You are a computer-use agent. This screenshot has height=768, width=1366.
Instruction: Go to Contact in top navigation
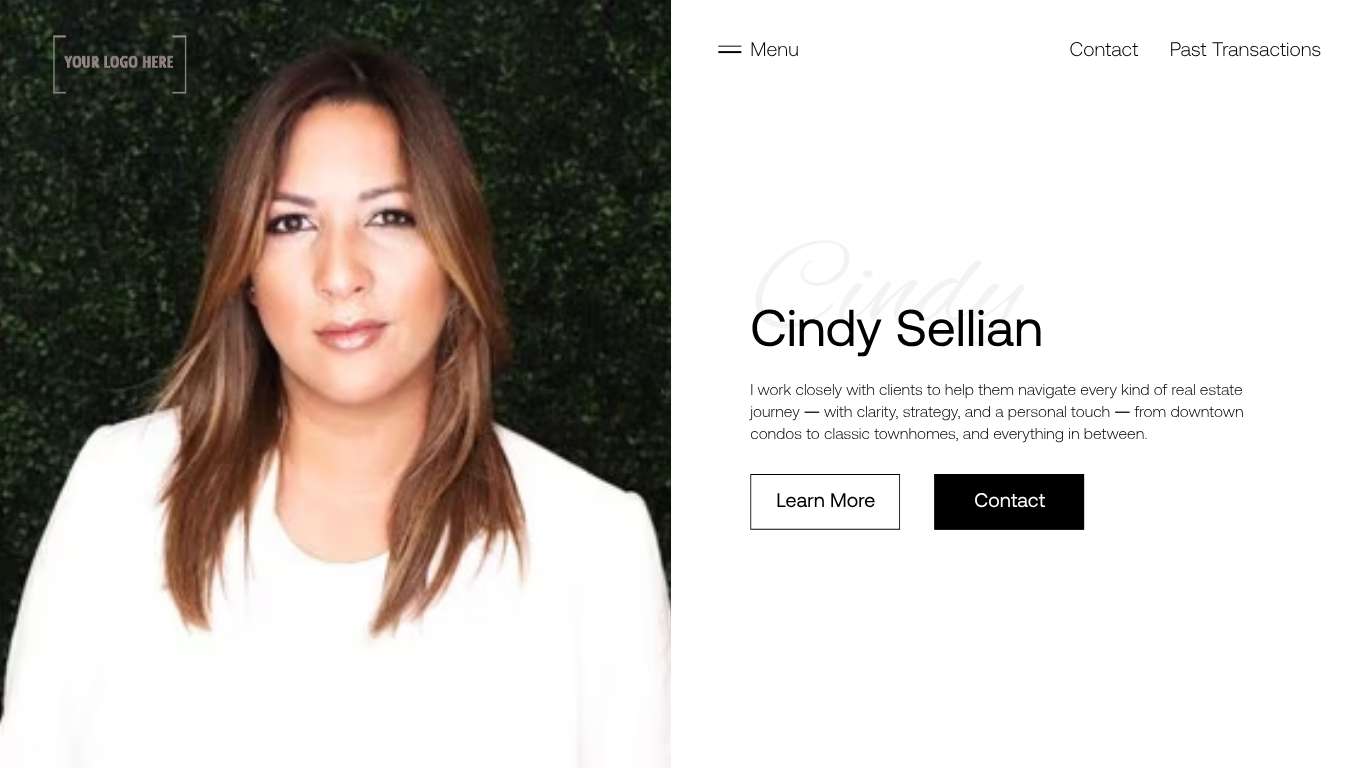[1103, 50]
